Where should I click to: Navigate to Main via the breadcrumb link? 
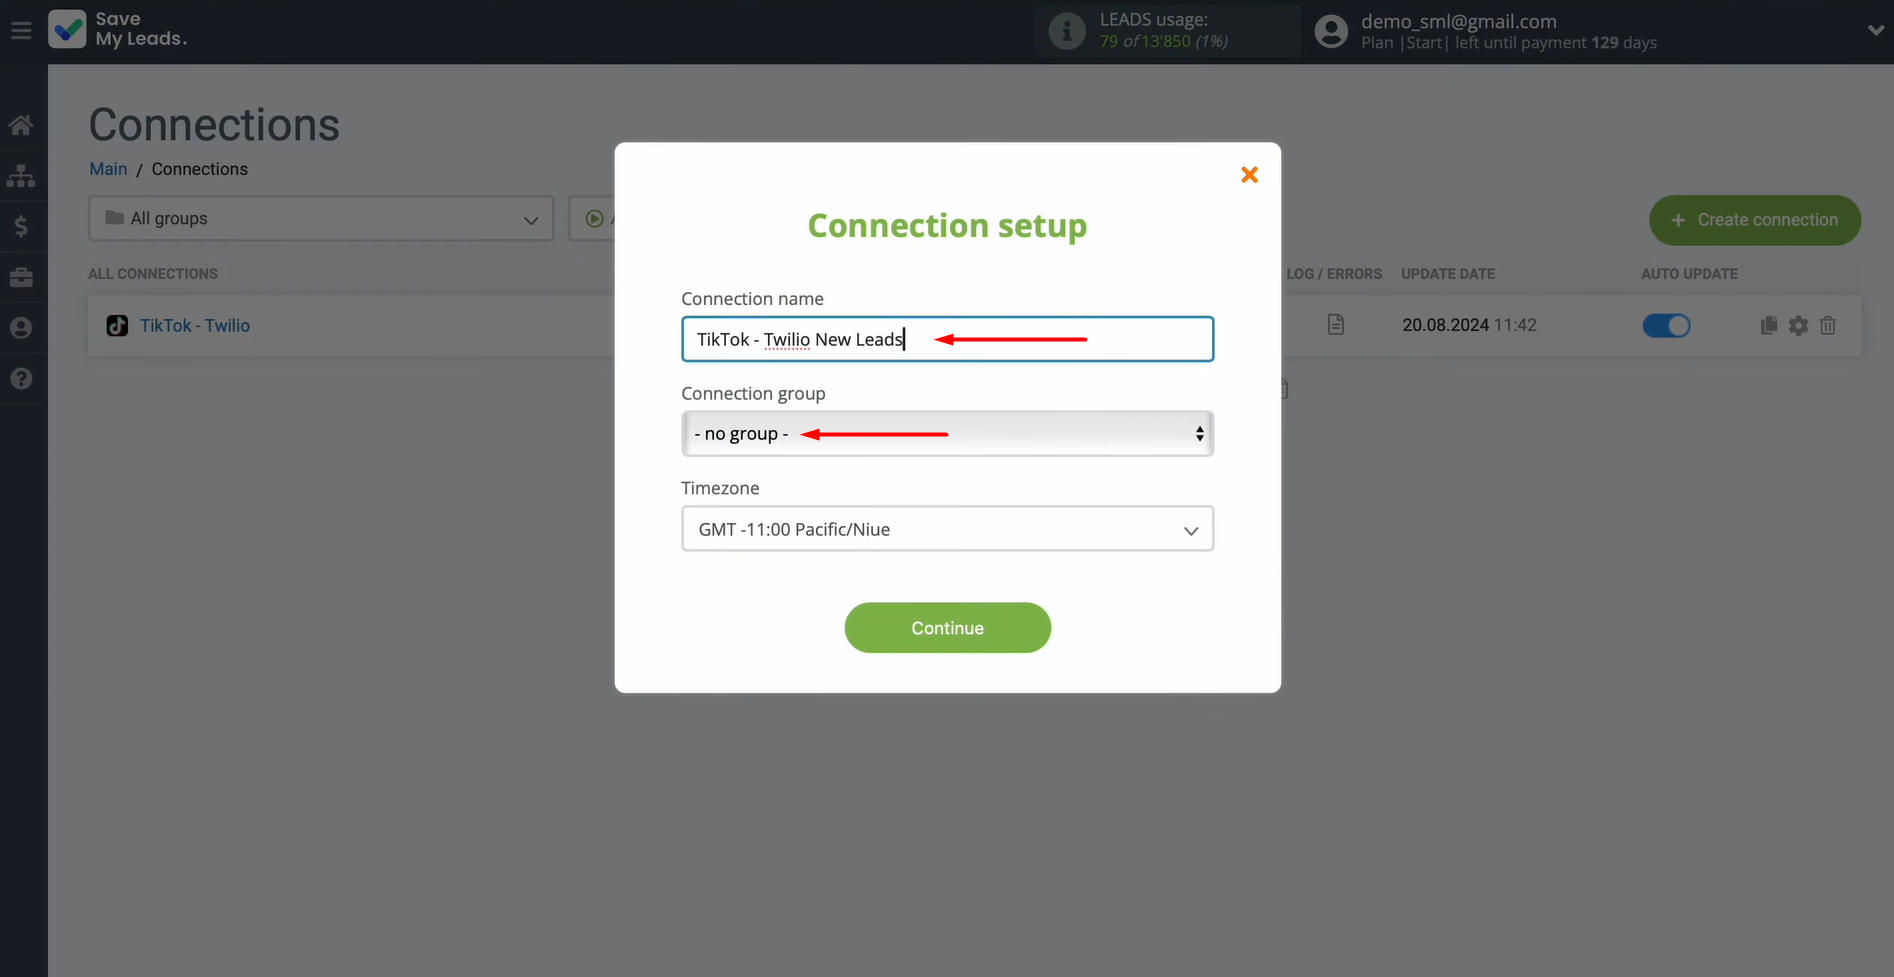click(107, 169)
